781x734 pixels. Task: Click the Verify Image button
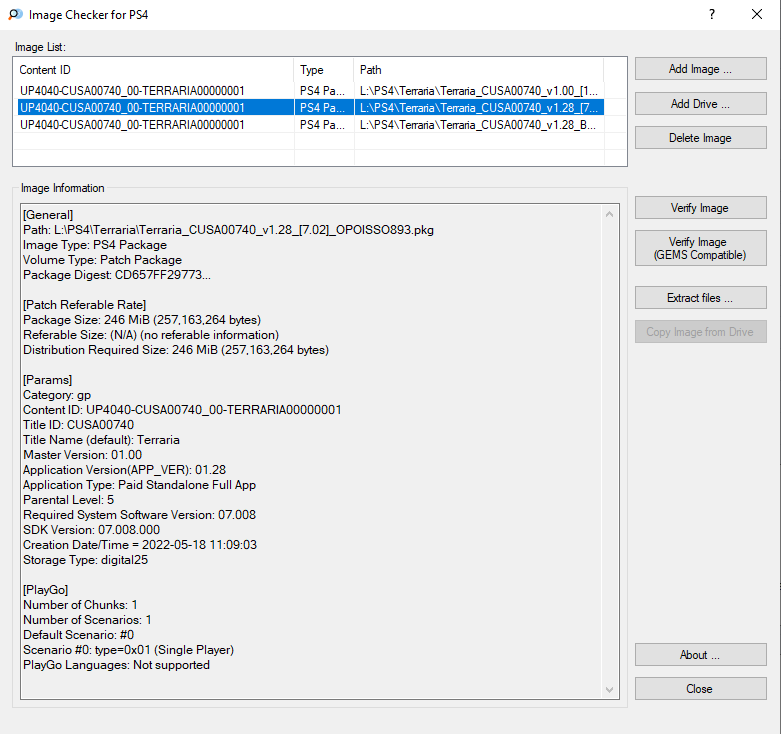(700, 208)
